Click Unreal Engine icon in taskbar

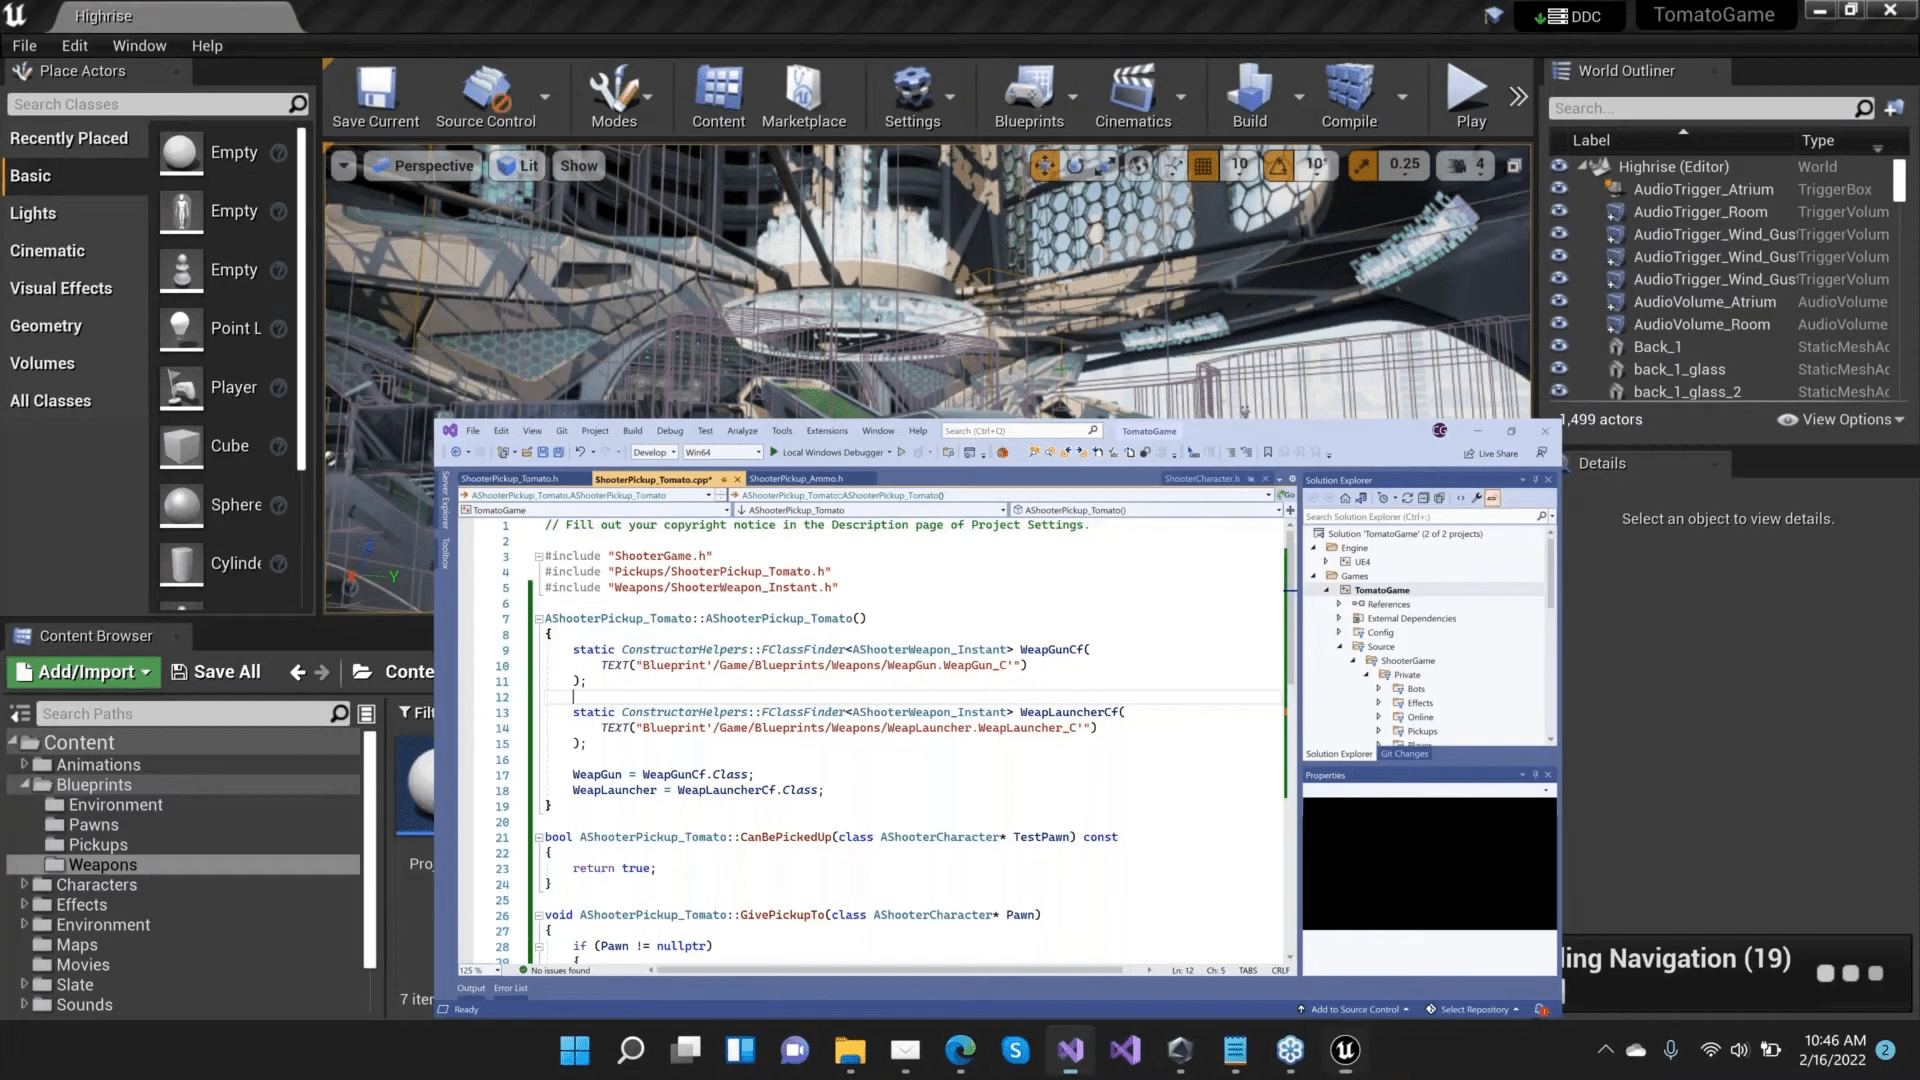pyautogui.click(x=1345, y=1050)
